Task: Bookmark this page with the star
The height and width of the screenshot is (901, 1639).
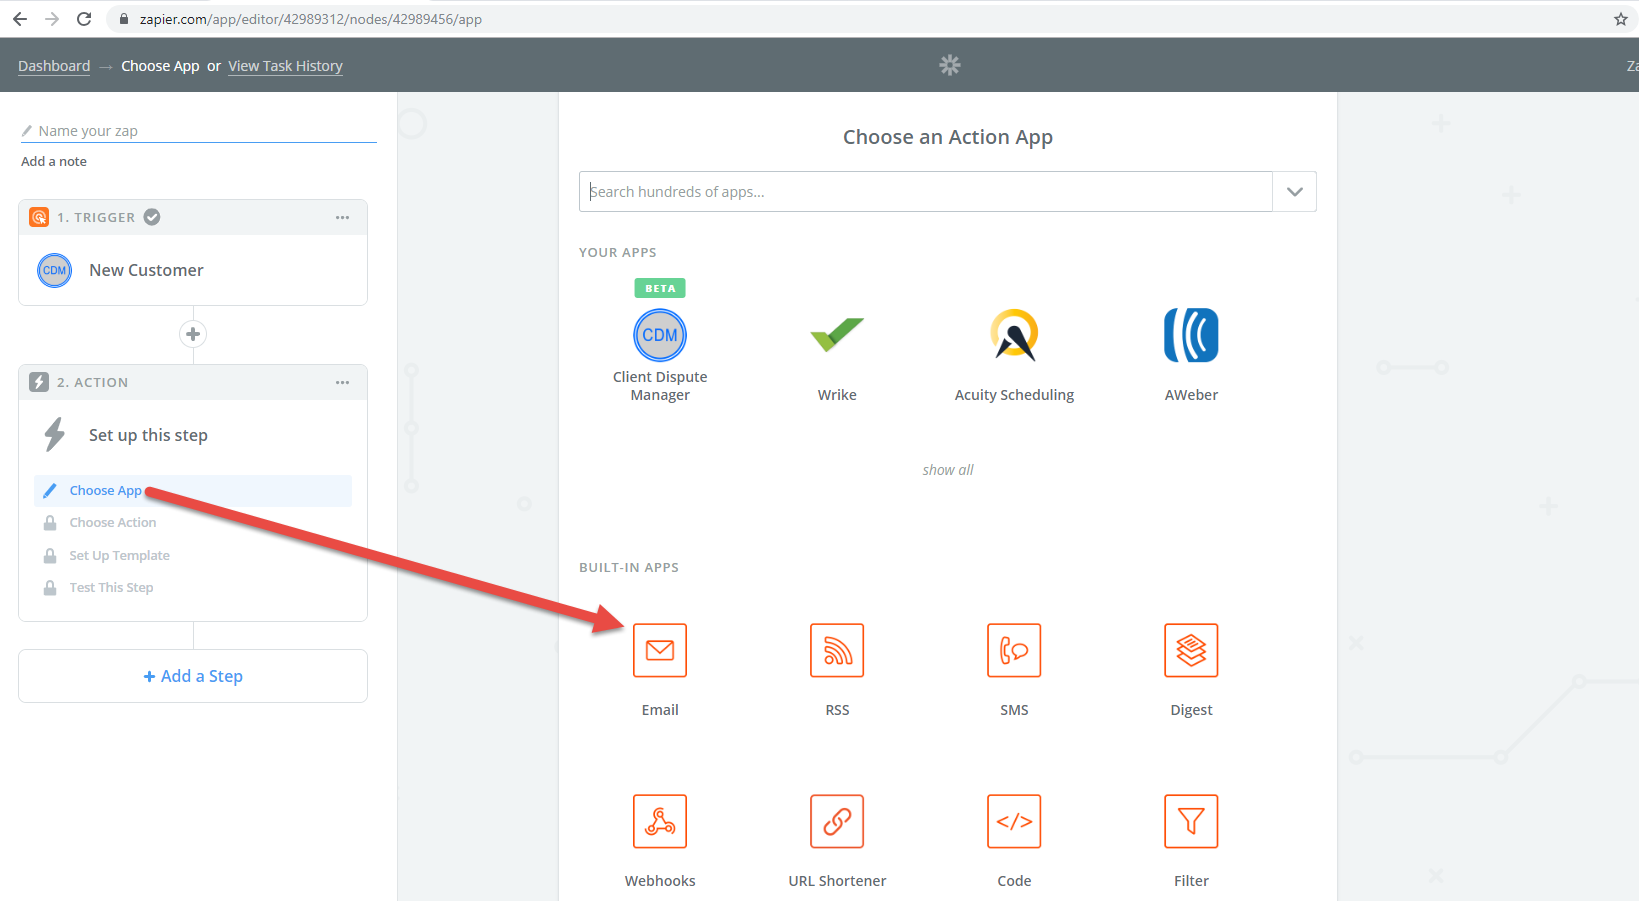Action: point(1621,19)
